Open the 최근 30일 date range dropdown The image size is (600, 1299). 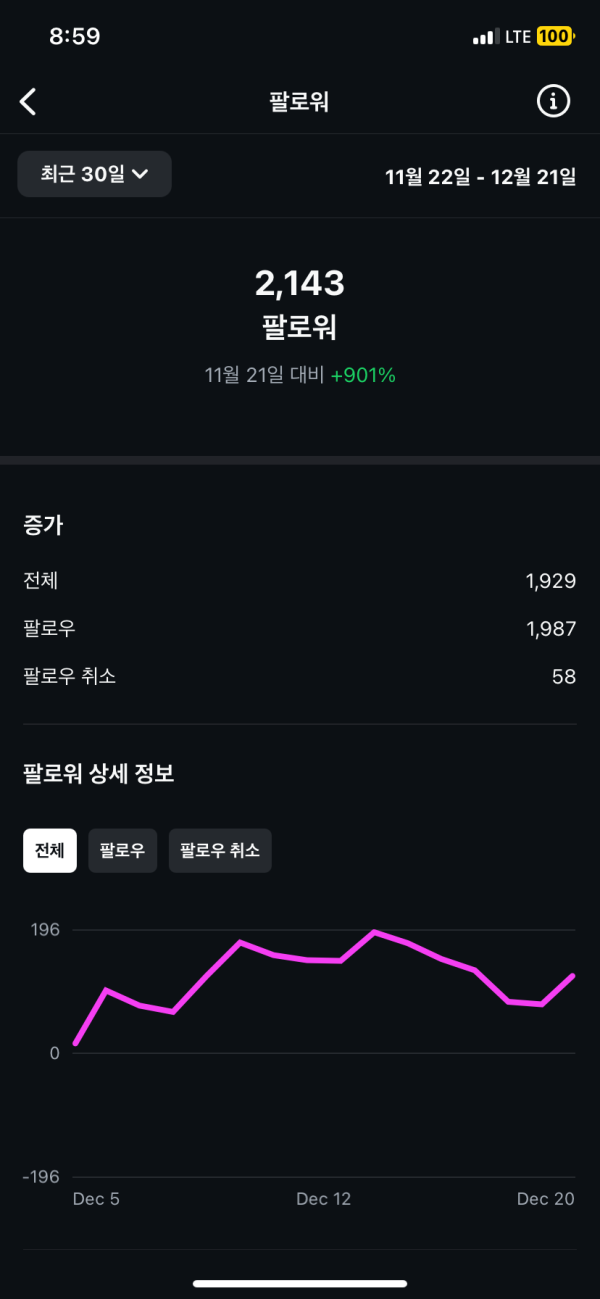click(x=95, y=174)
